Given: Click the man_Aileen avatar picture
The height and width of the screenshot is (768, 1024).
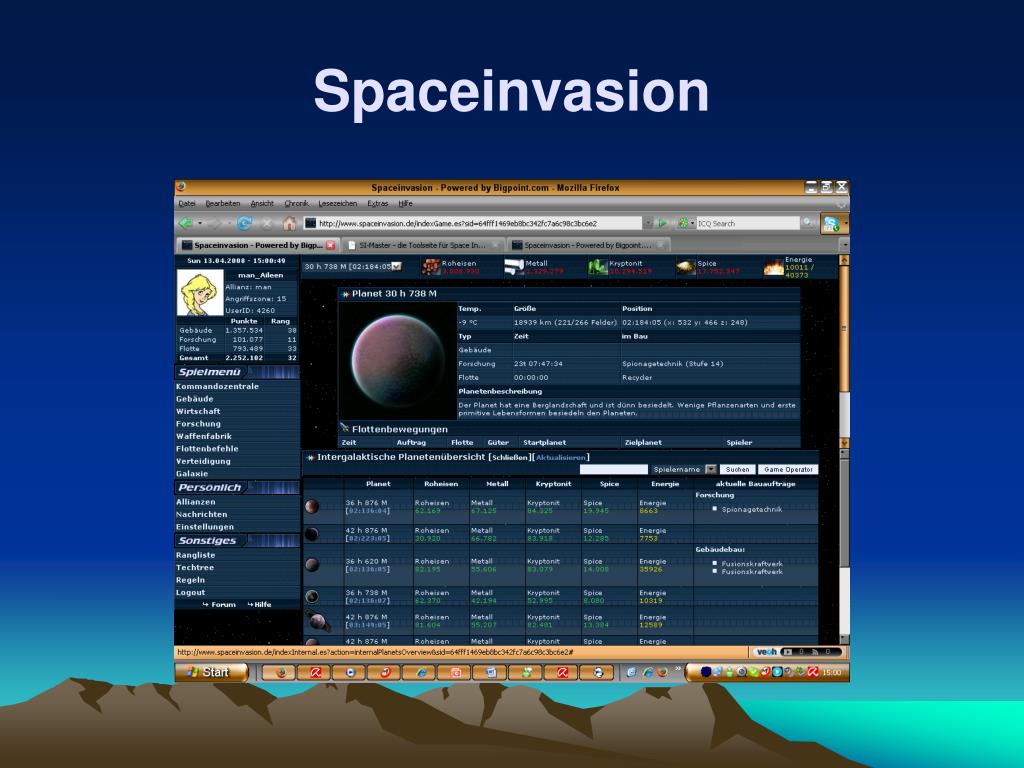Looking at the screenshot, I should click(200, 293).
